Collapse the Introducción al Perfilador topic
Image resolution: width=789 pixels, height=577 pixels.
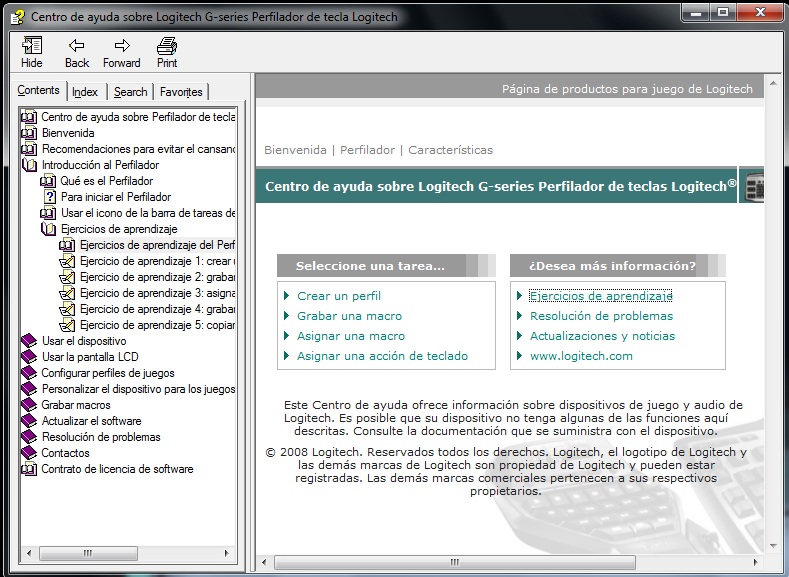(x=29, y=165)
